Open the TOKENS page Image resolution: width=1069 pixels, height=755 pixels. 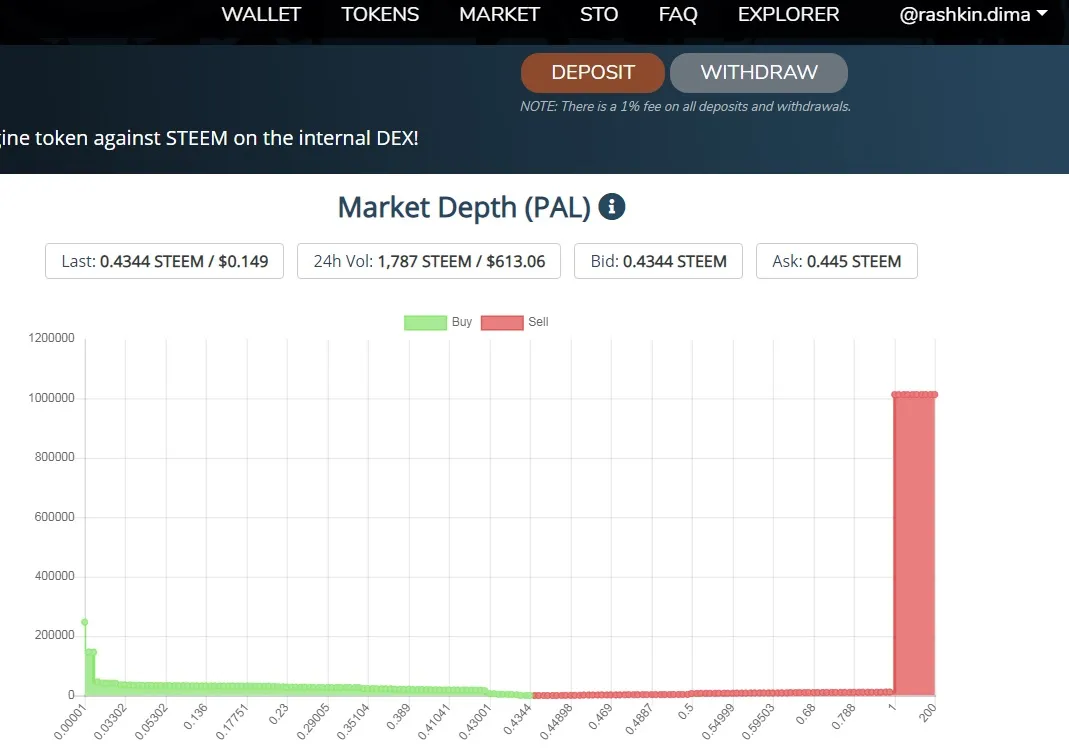[x=380, y=14]
